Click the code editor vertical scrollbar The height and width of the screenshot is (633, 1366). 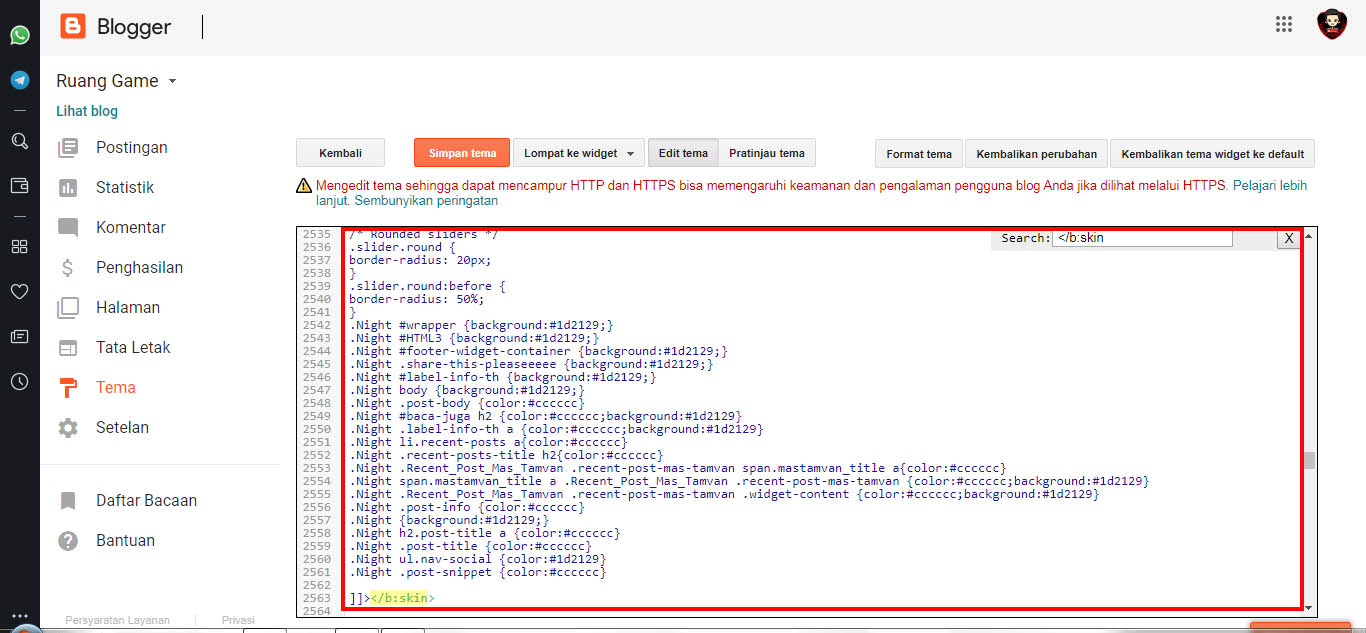1309,460
